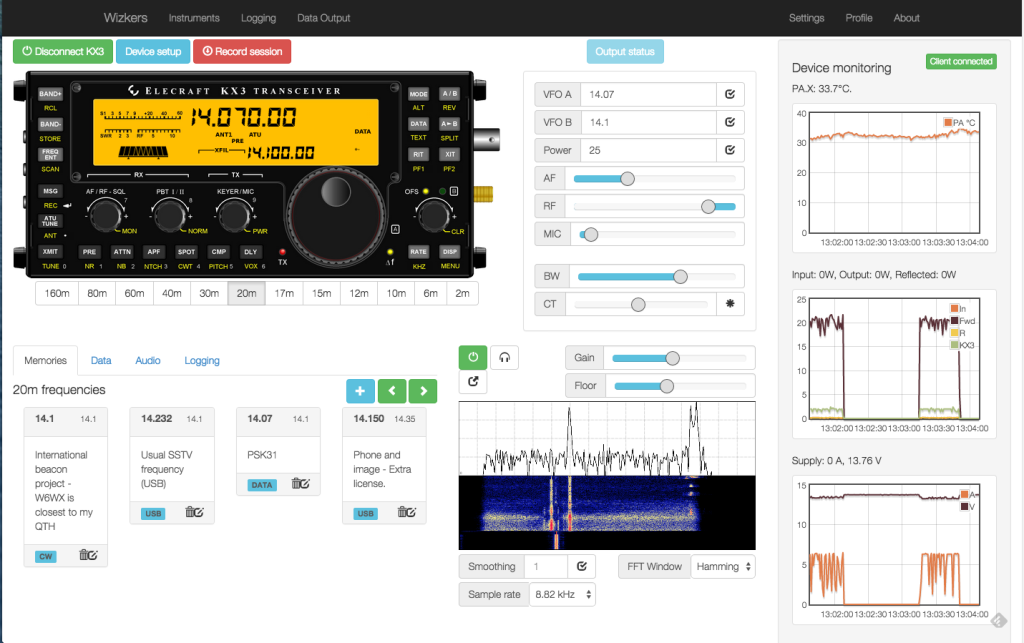Click the MSG button on radio
The image size is (1024, 643).
point(50,191)
